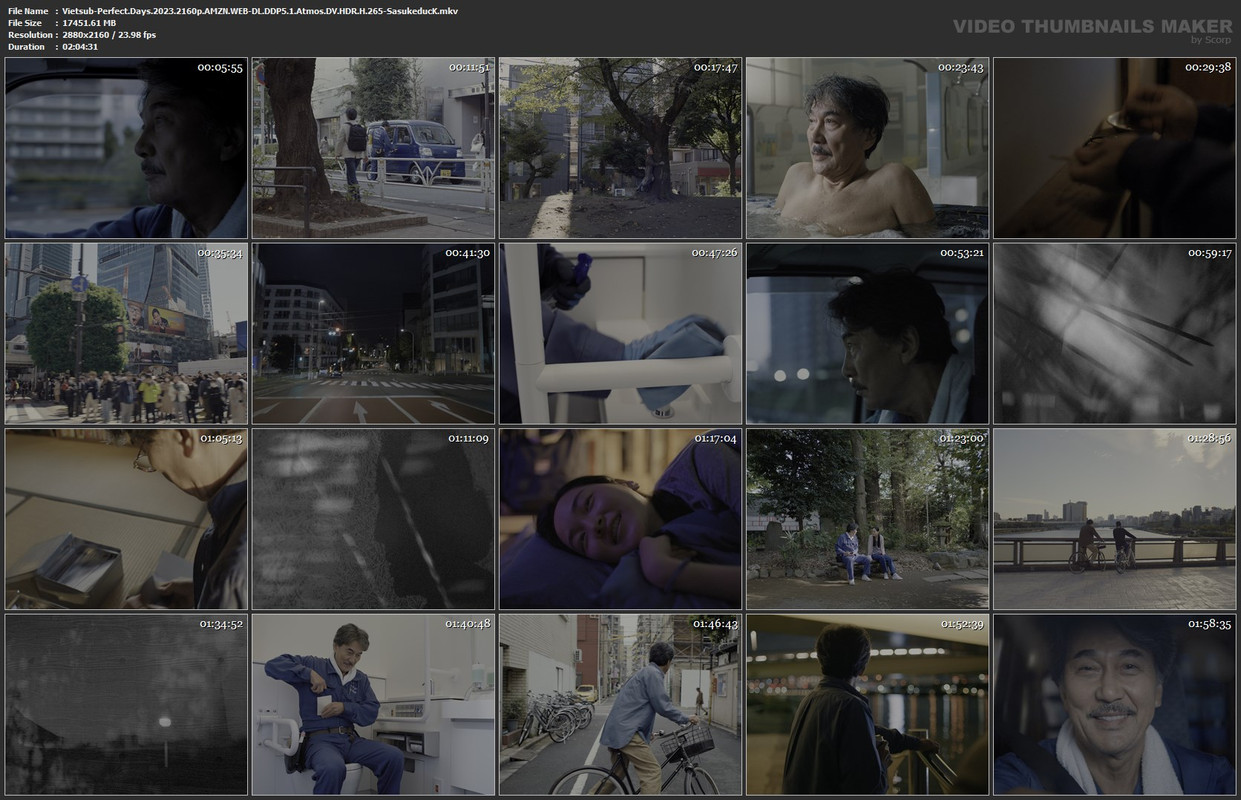Open the sleeping woman thumbnail at 01:17:04

click(x=620, y=519)
